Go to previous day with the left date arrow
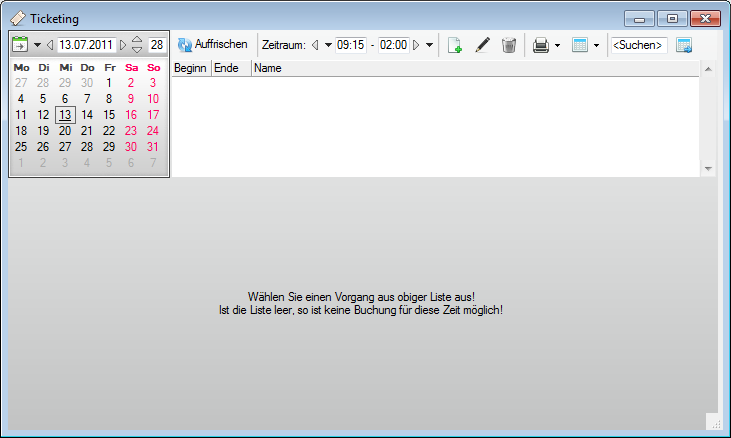This screenshot has width=731, height=438. point(50,45)
